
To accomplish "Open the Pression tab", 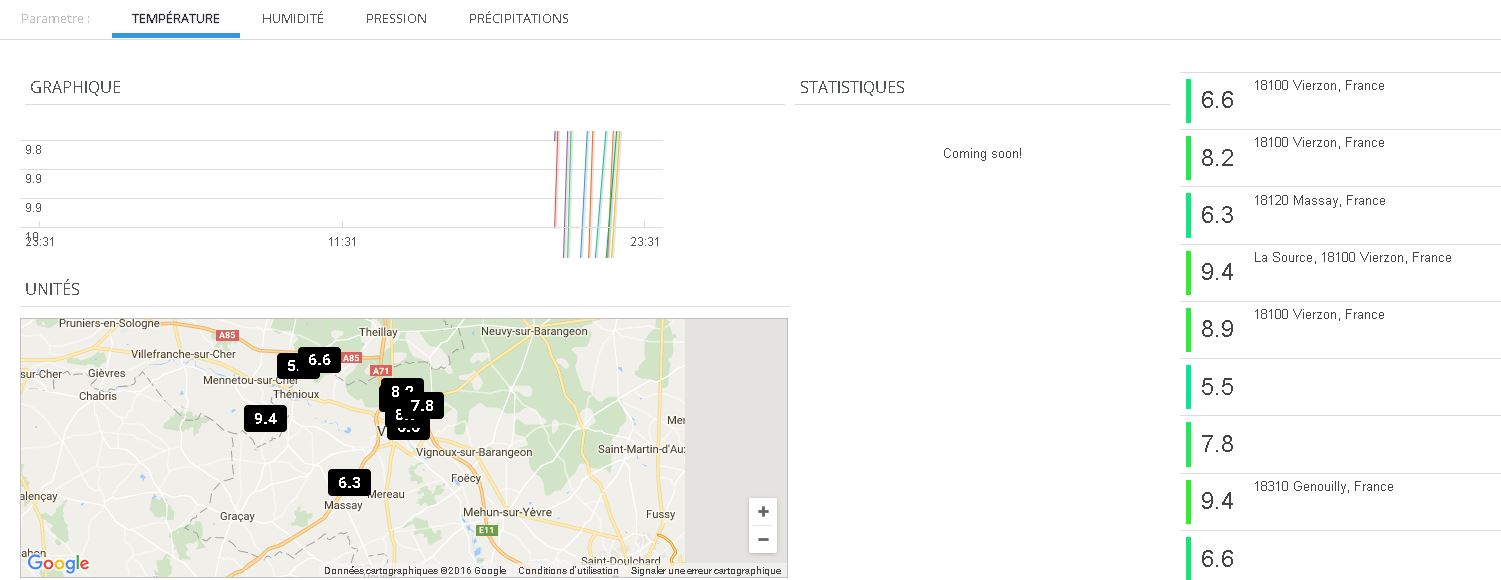I will [396, 19].
